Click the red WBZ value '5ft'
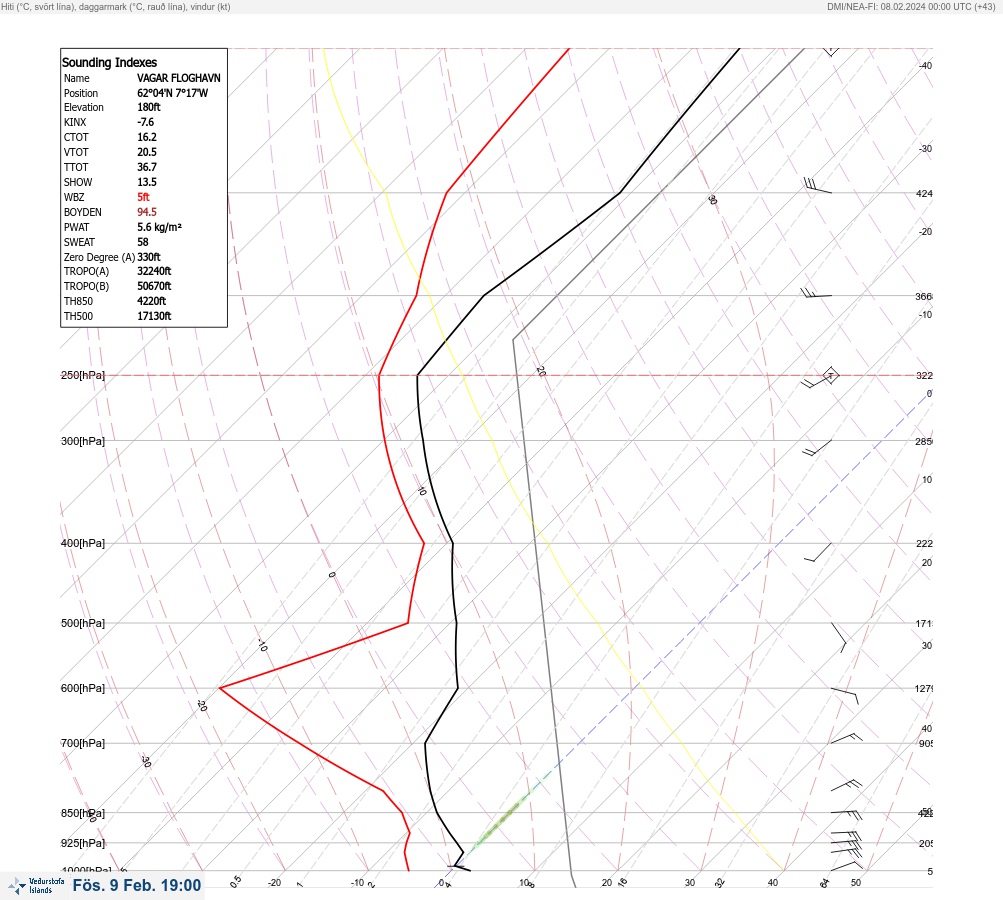This screenshot has height=900, width=1003. (x=143, y=197)
